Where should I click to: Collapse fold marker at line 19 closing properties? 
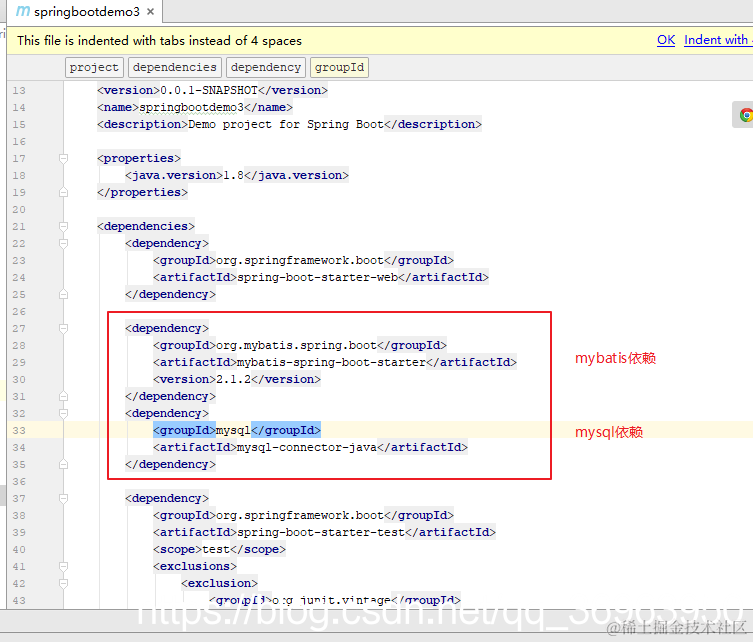click(x=63, y=192)
